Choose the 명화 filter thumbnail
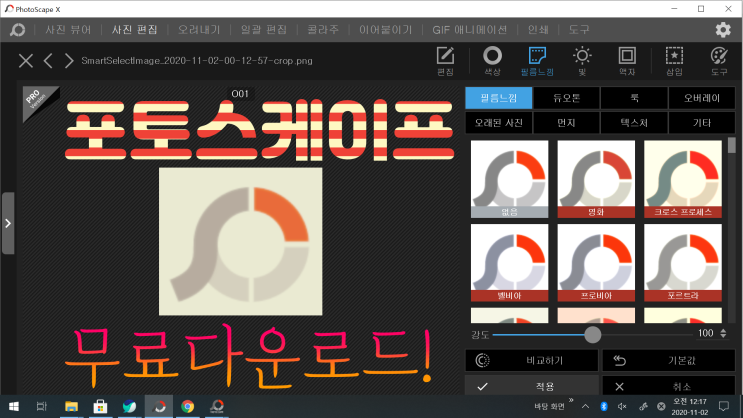743x418 pixels. [x=596, y=179]
